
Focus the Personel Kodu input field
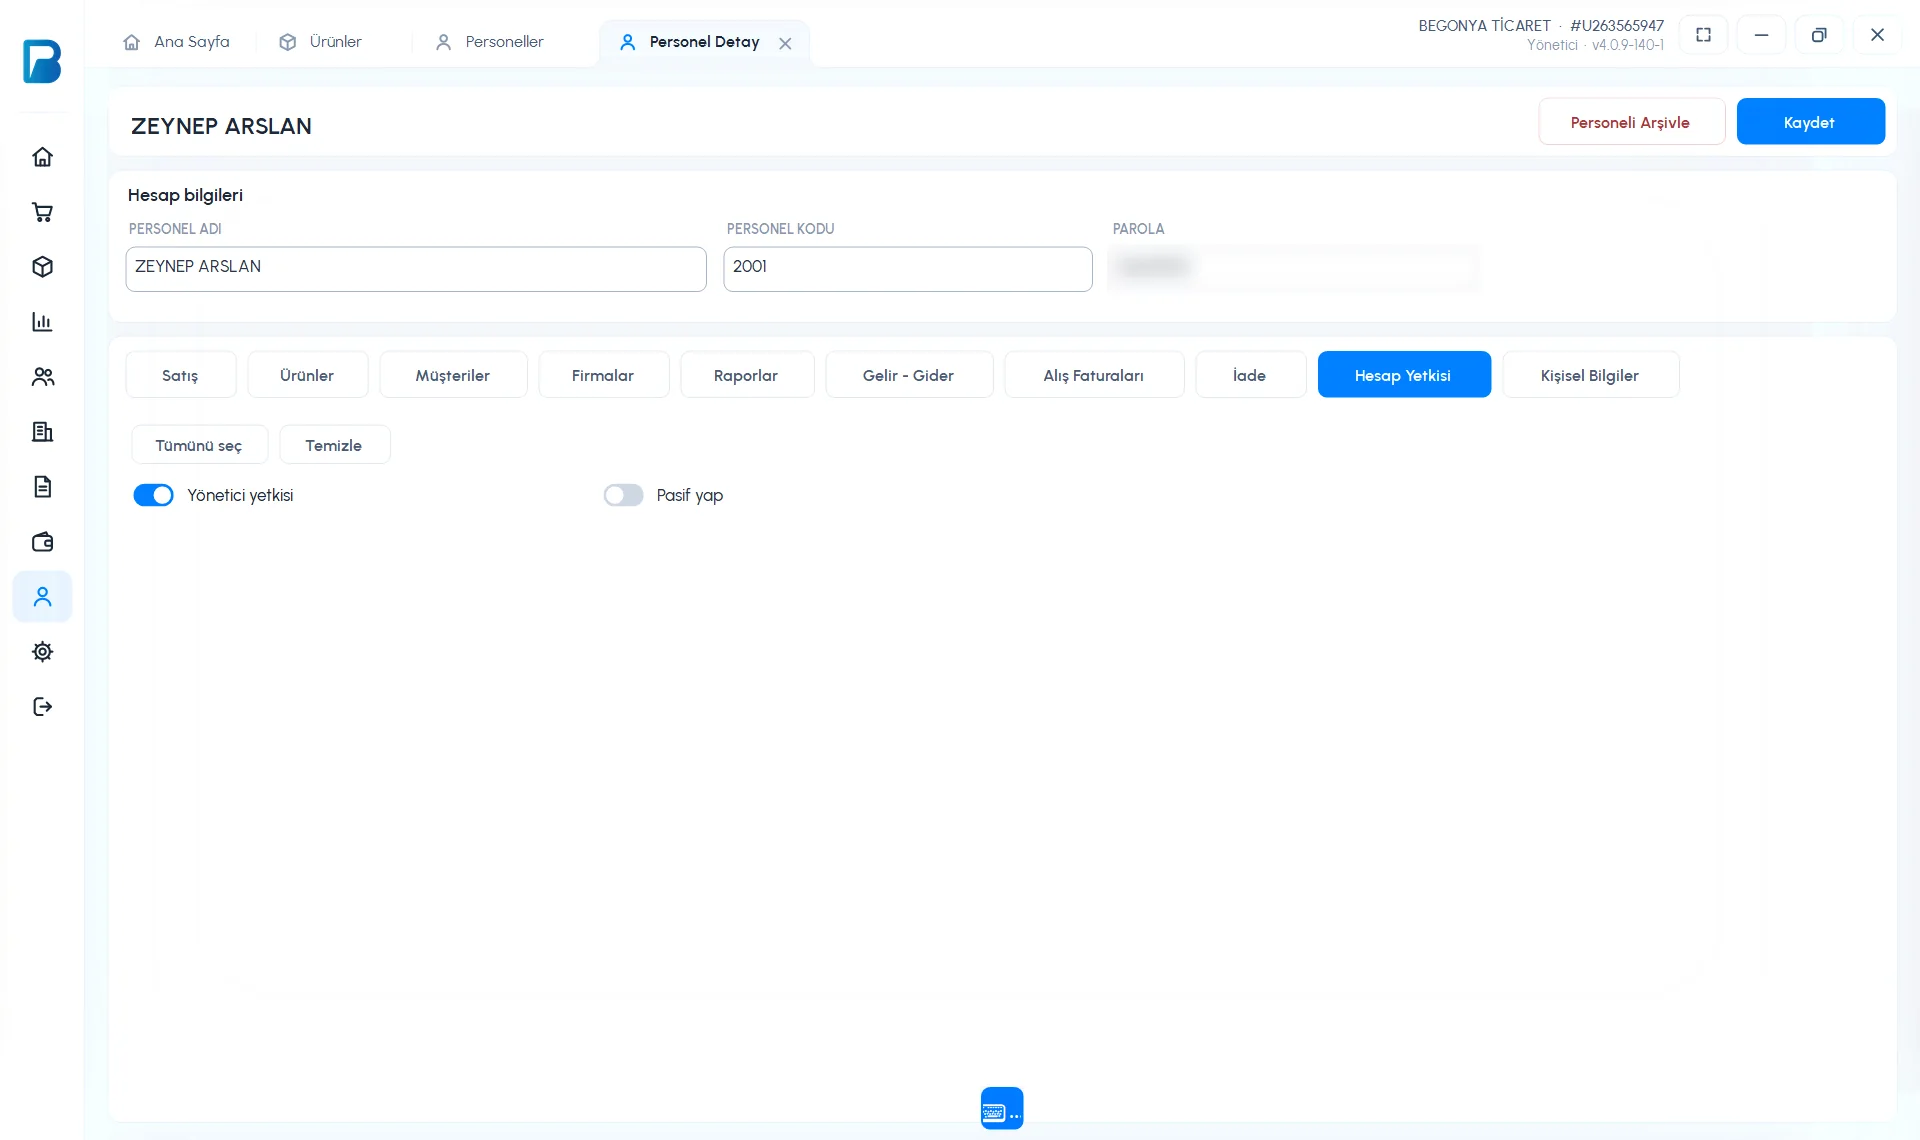pyautogui.click(x=908, y=269)
